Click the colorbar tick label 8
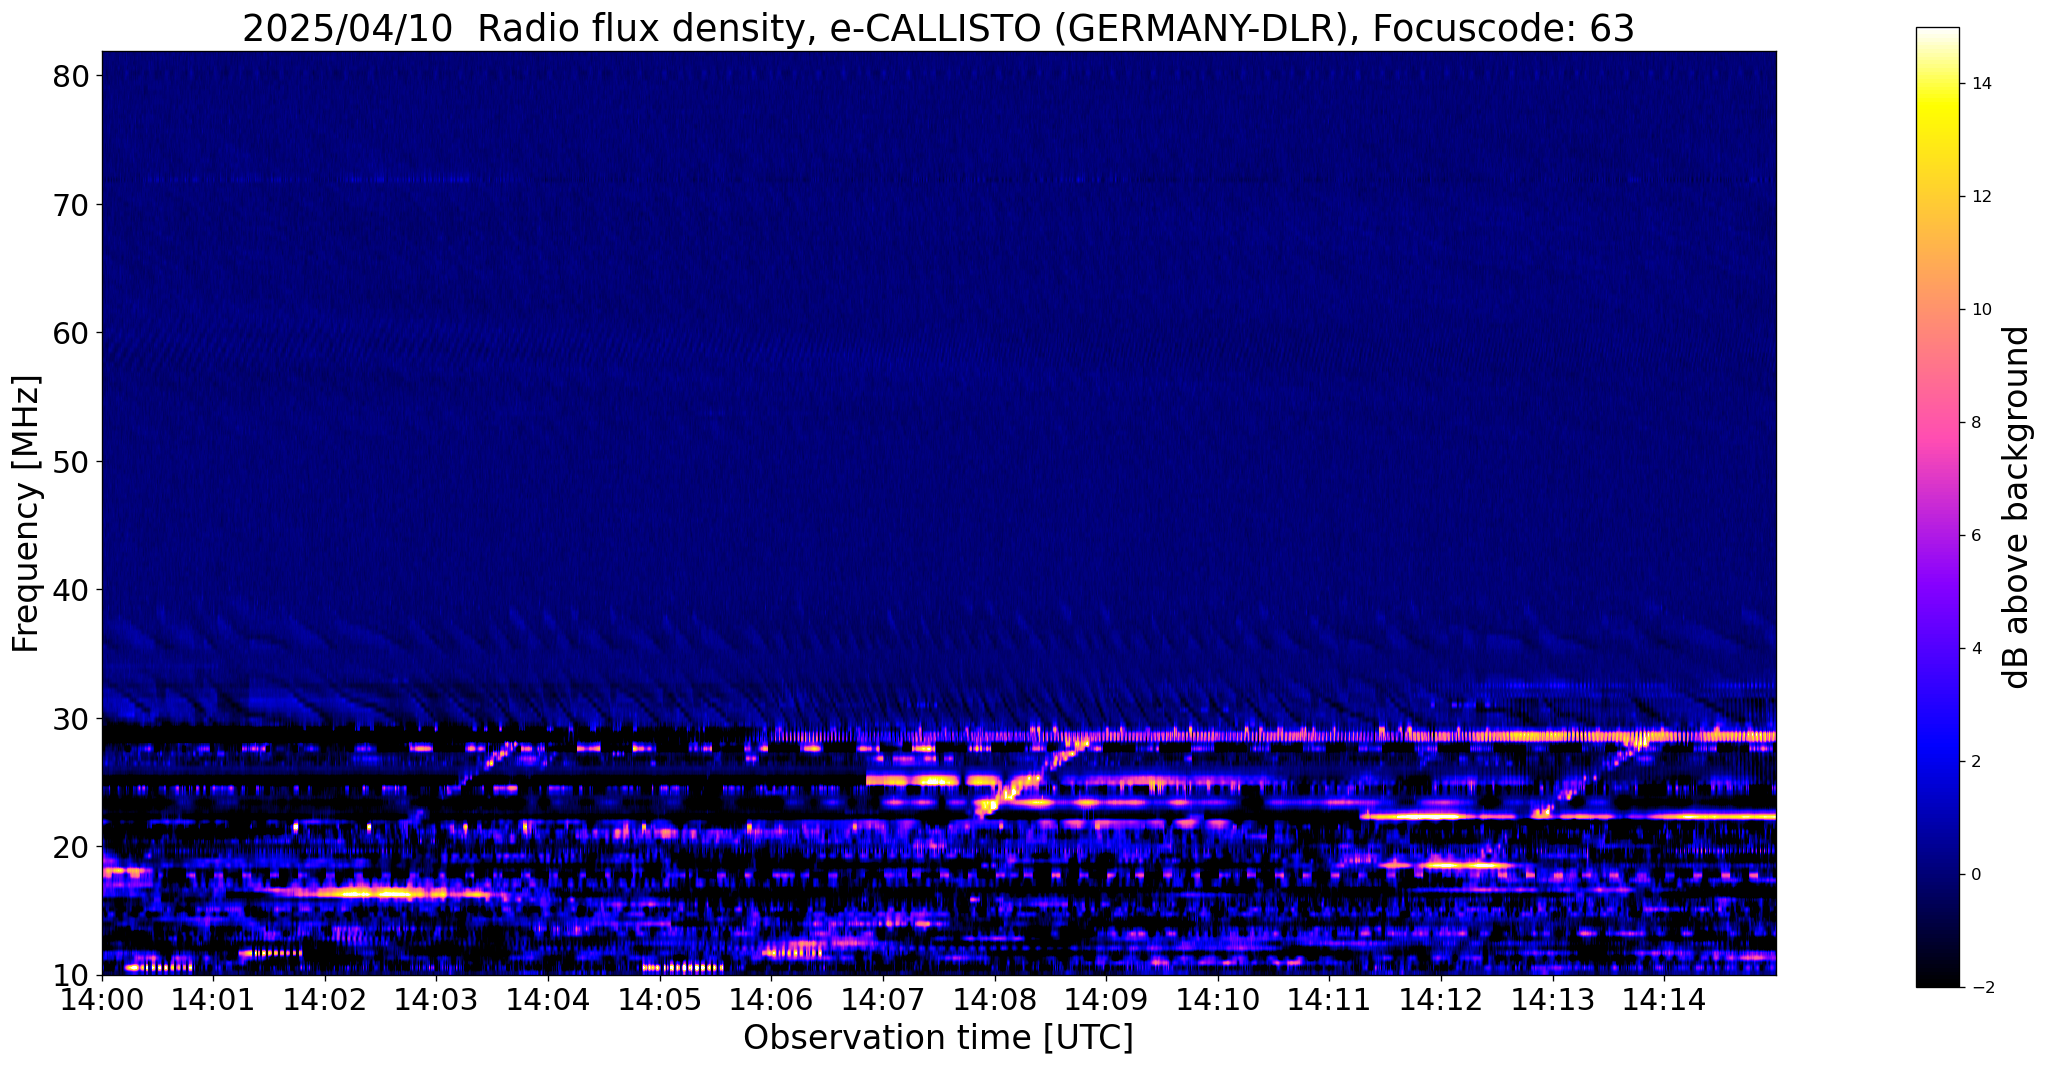Viewport: 2047px width, 1067px height. pyautogui.click(x=1976, y=423)
